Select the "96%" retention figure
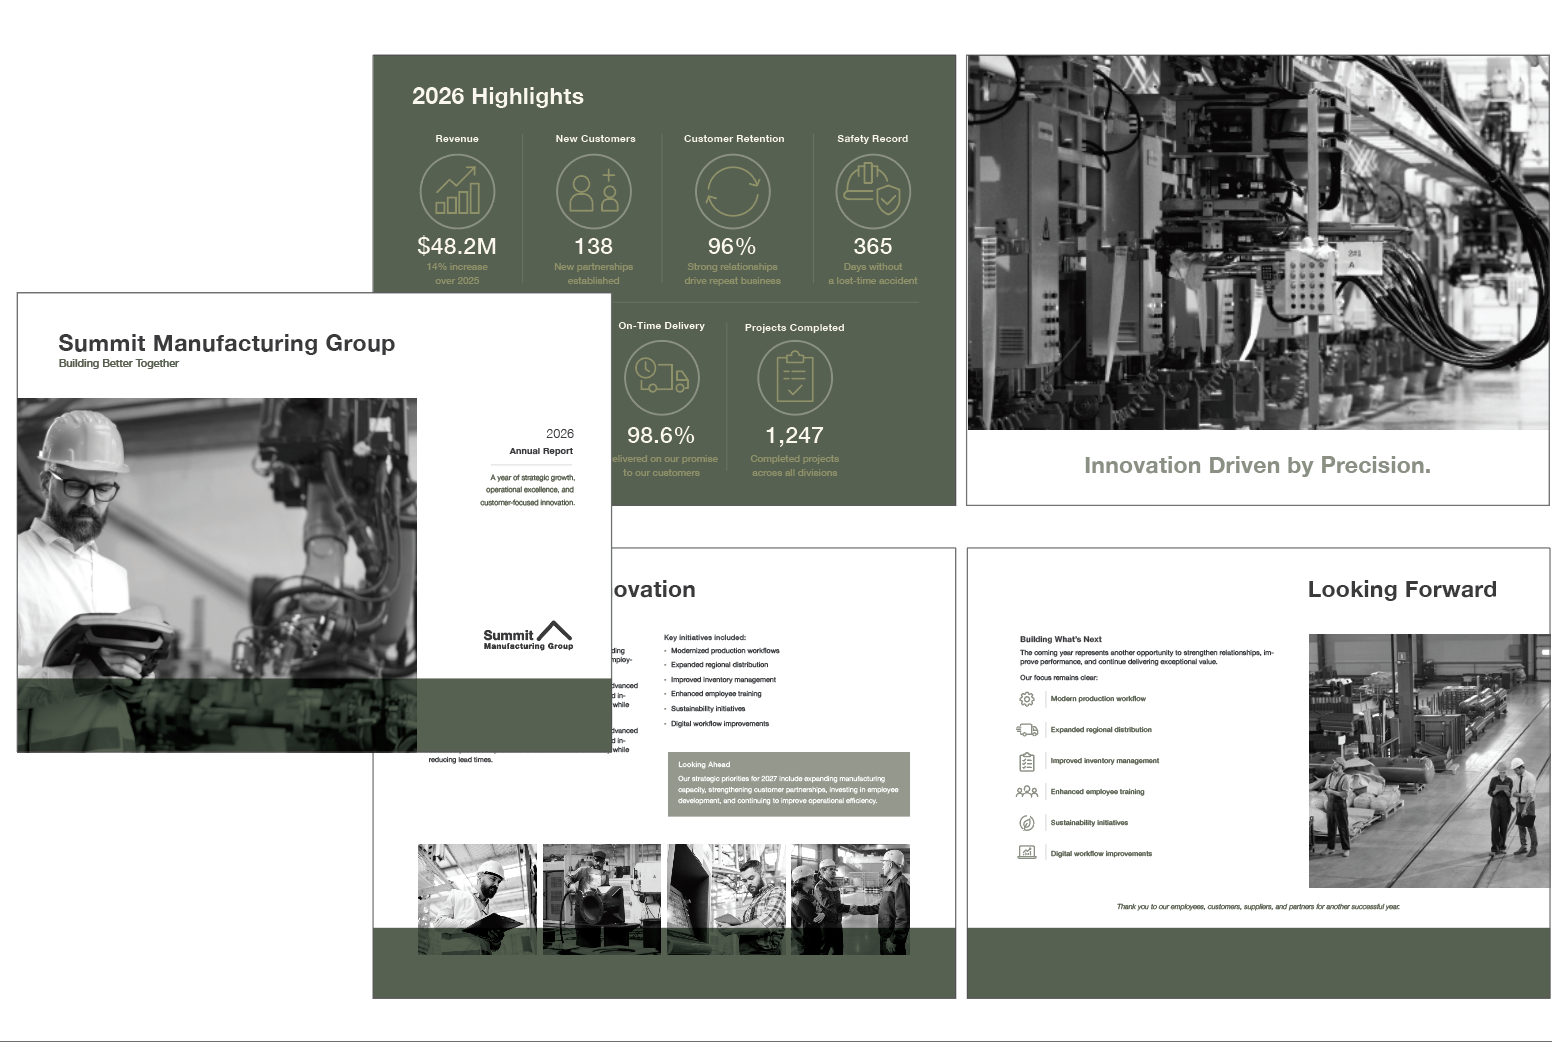1564x1042 pixels. pos(732,246)
